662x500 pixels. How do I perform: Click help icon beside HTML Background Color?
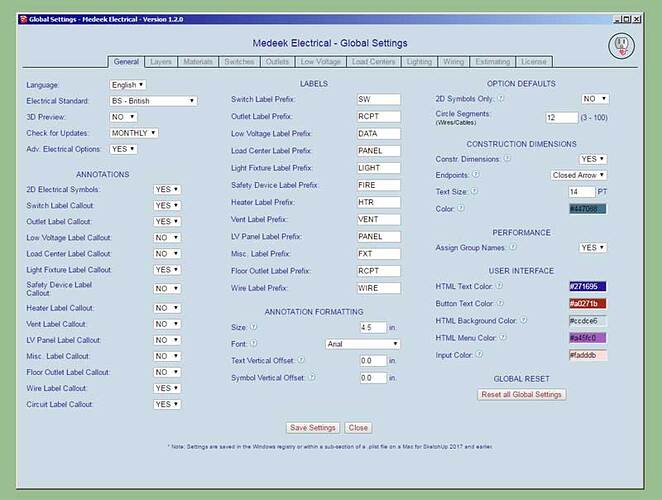(524, 320)
